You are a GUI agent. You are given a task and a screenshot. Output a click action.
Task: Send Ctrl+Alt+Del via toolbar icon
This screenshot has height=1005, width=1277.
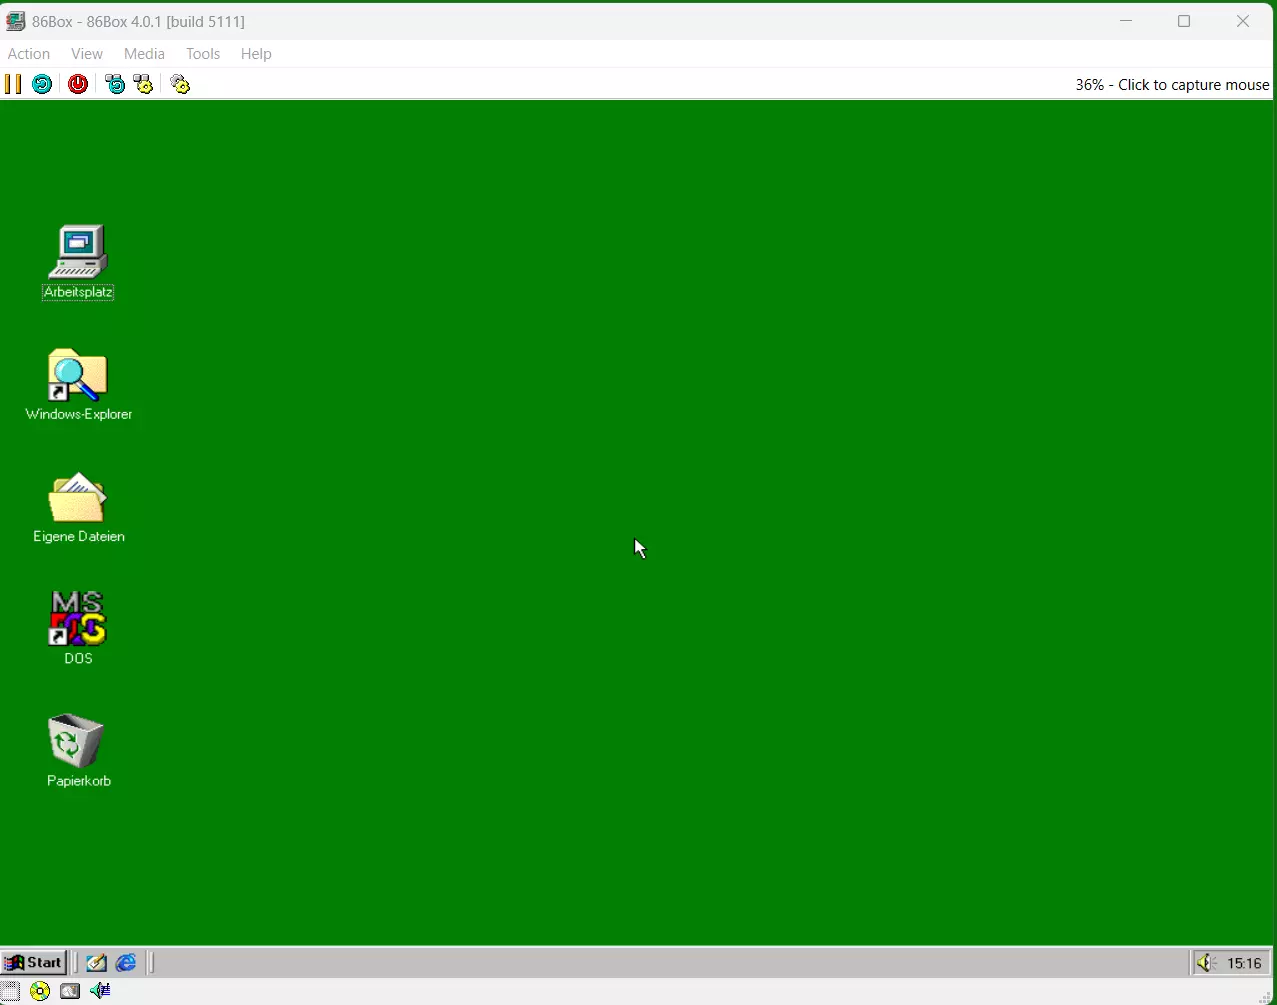[x=115, y=84]
